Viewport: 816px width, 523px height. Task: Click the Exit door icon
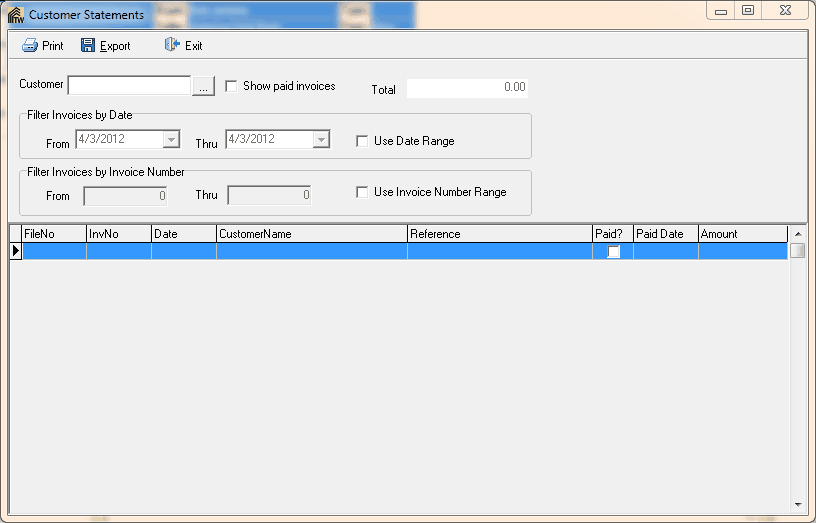coord(172,46)
